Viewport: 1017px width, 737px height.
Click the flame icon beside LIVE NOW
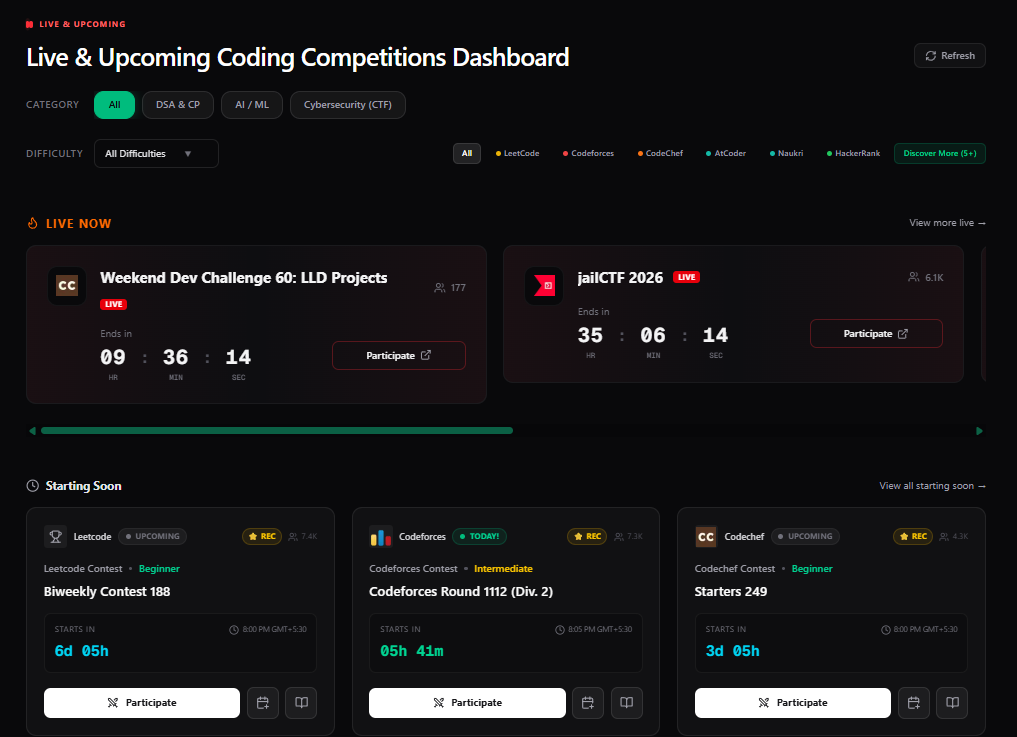click(32, 223)
